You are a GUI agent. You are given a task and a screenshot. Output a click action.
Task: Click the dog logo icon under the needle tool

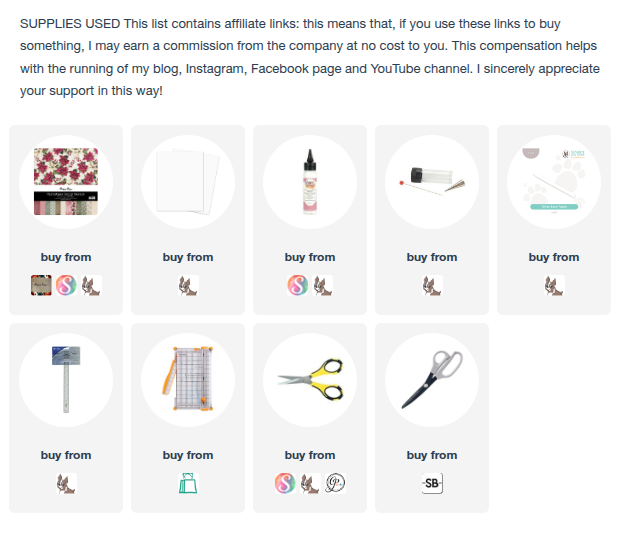coord(432,286)
